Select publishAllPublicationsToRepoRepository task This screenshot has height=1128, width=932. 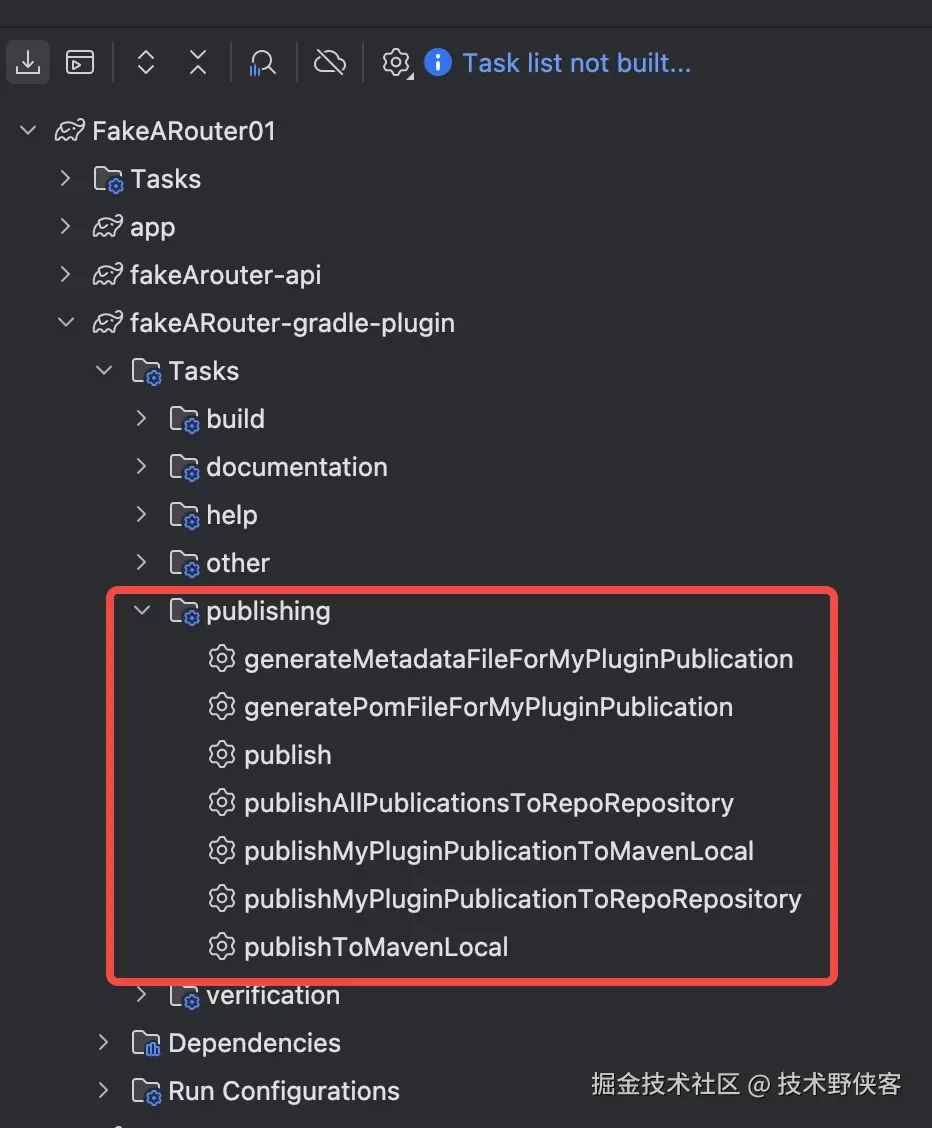(488, 803)
